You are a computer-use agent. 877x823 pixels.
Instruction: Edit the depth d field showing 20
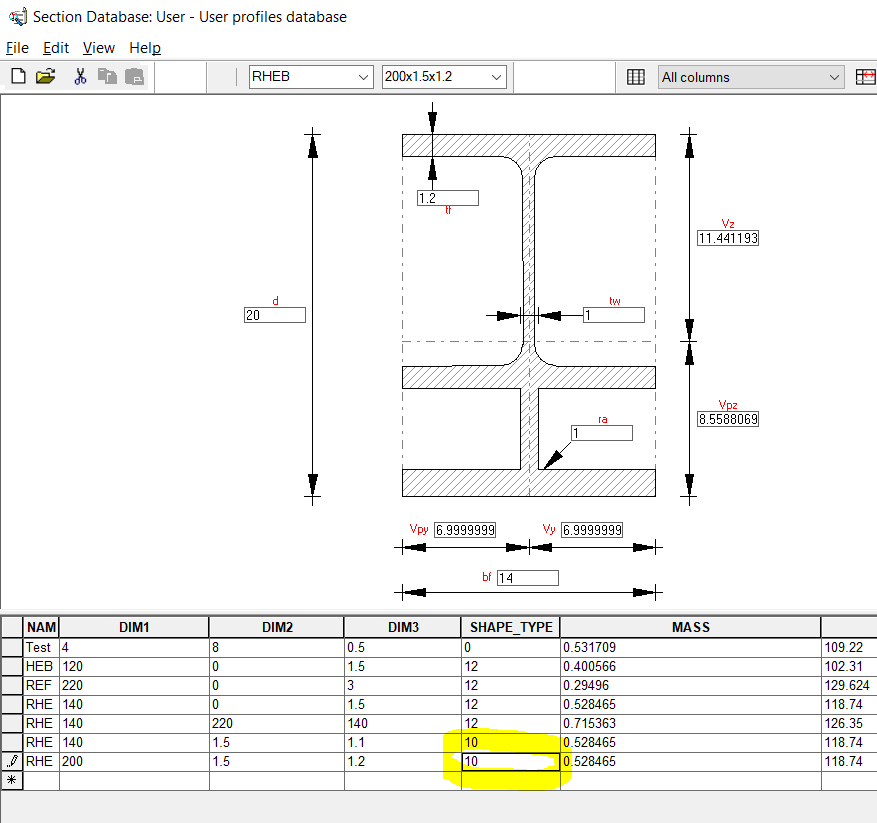274,314
